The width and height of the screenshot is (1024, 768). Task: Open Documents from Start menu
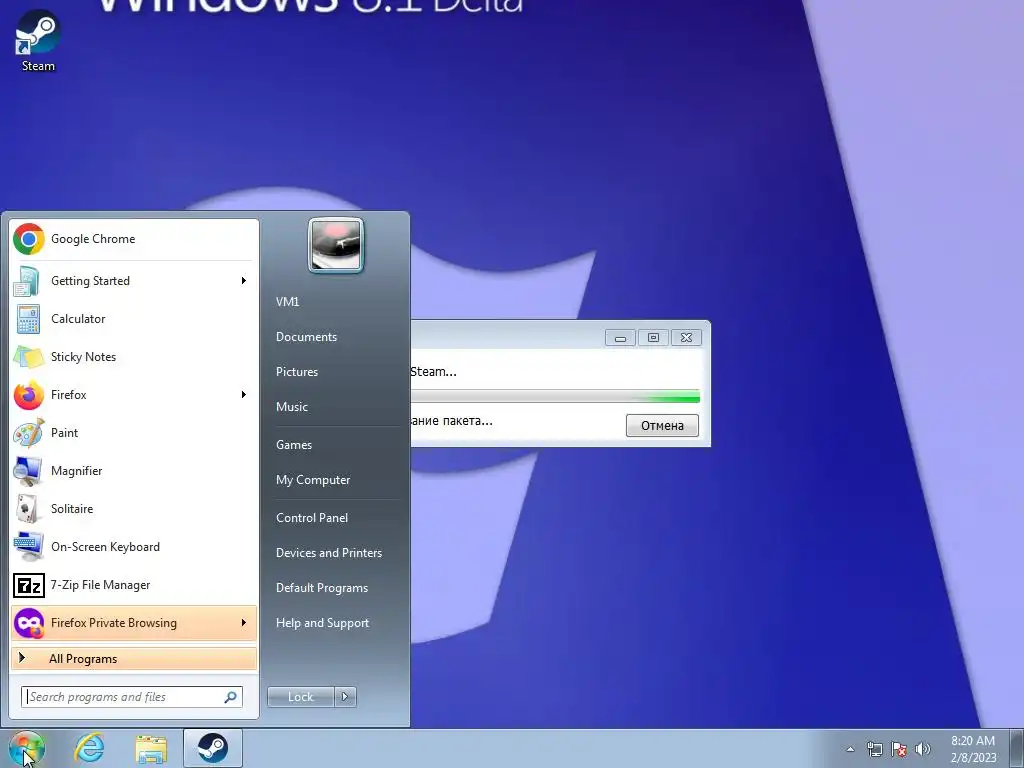point(306,337)
